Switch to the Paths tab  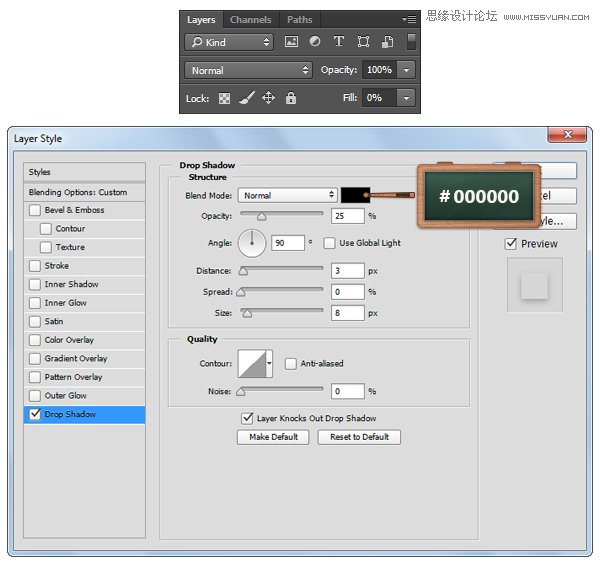tap(299, 19)
